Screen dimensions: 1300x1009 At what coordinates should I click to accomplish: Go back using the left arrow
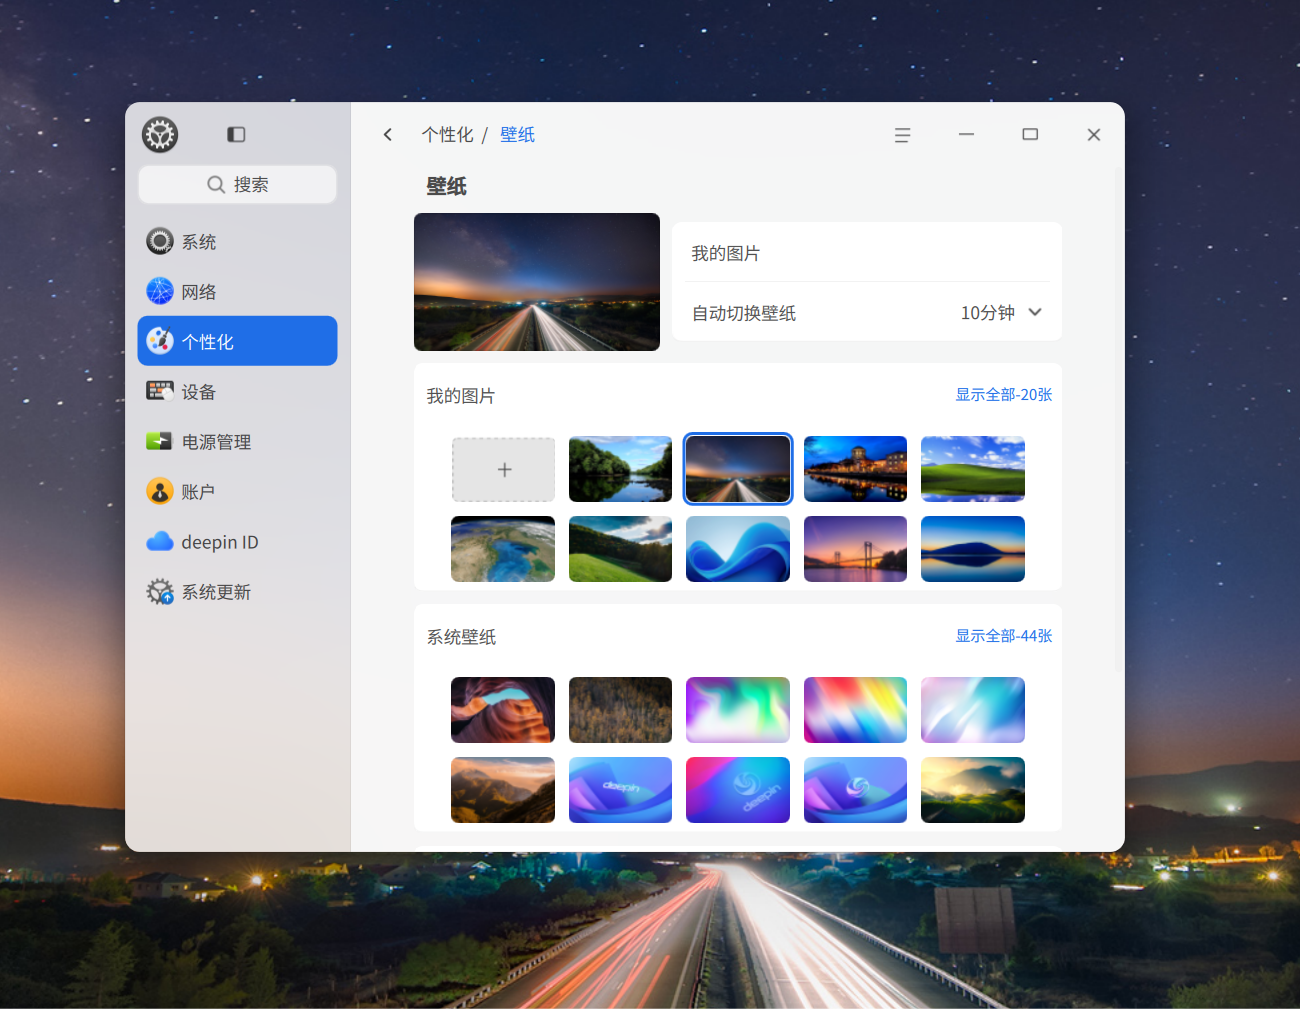388,134
